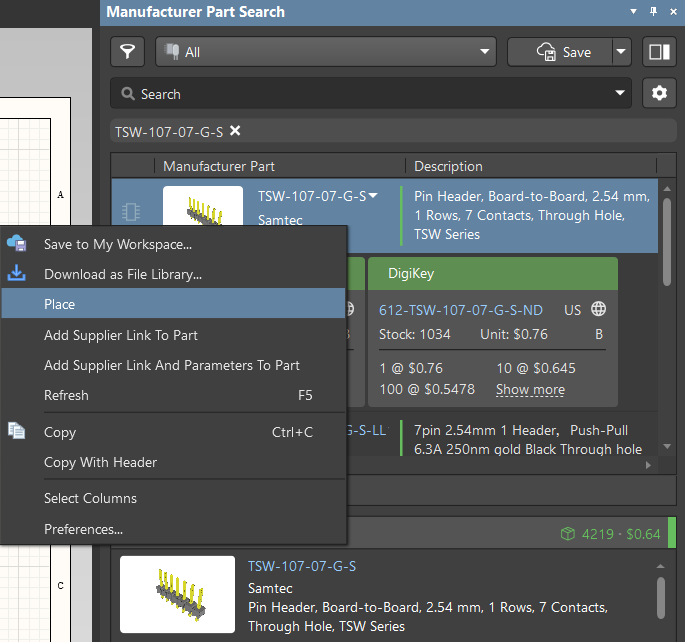
Task: Click the US country label in DigiKey card
Action: (572, 310)
